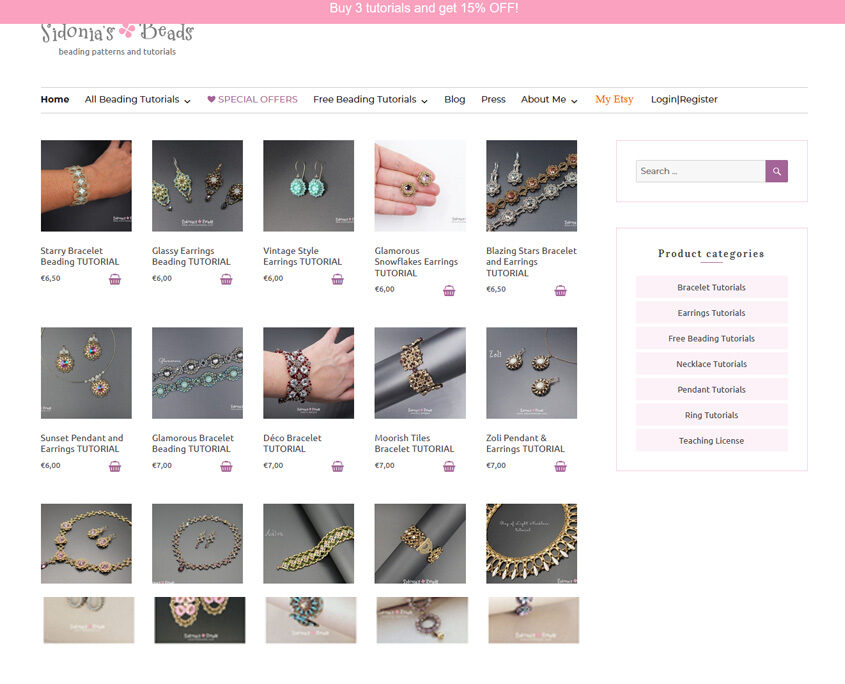Viewport: 845px width, 684px height.
Task: Add Starry Bracelet tutorial to basket
Action: (x=115, y=279)
